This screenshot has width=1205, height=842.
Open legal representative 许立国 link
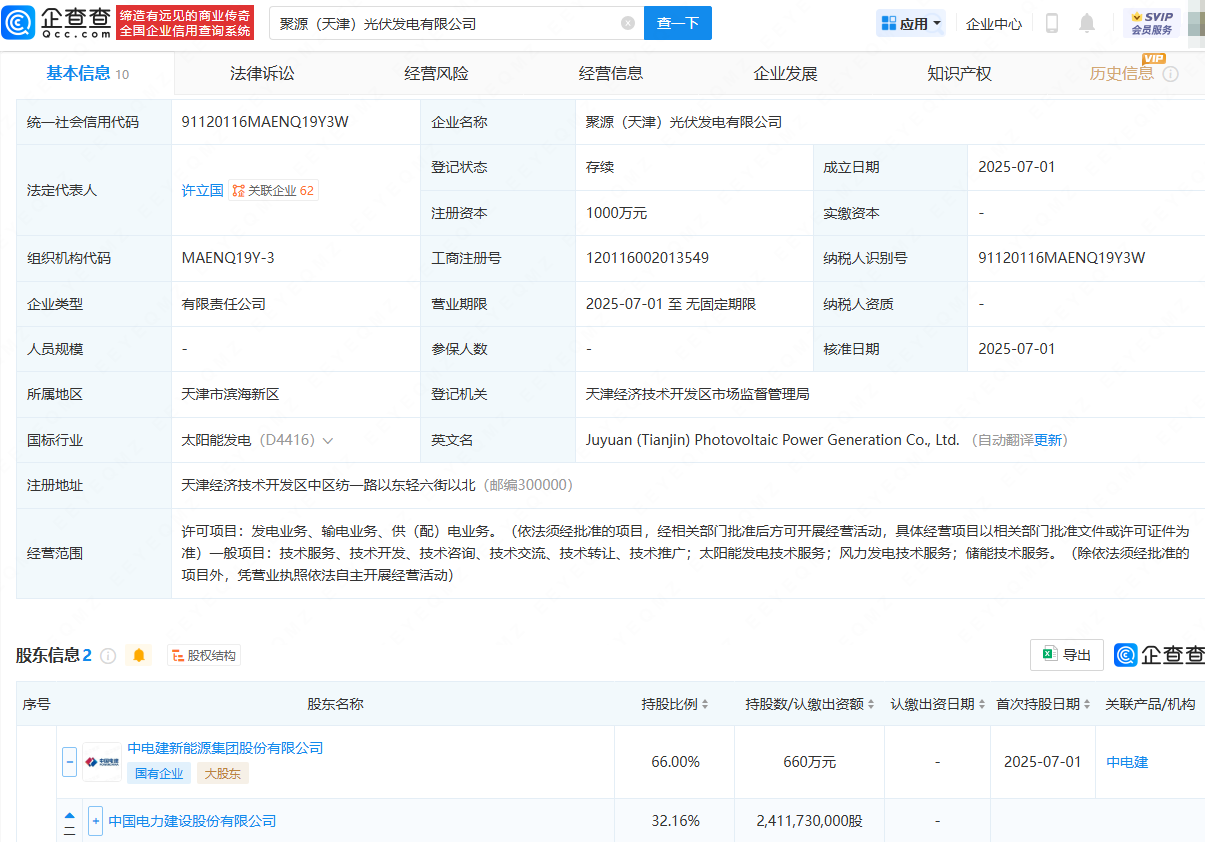click(203, 190)
